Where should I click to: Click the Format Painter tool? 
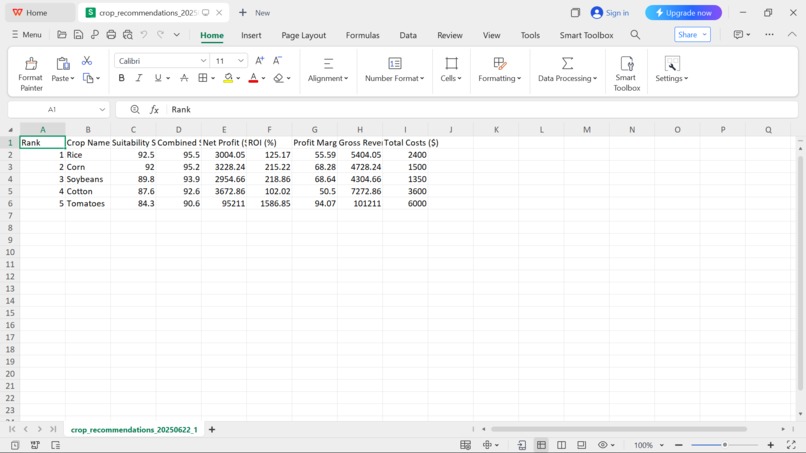30,74
